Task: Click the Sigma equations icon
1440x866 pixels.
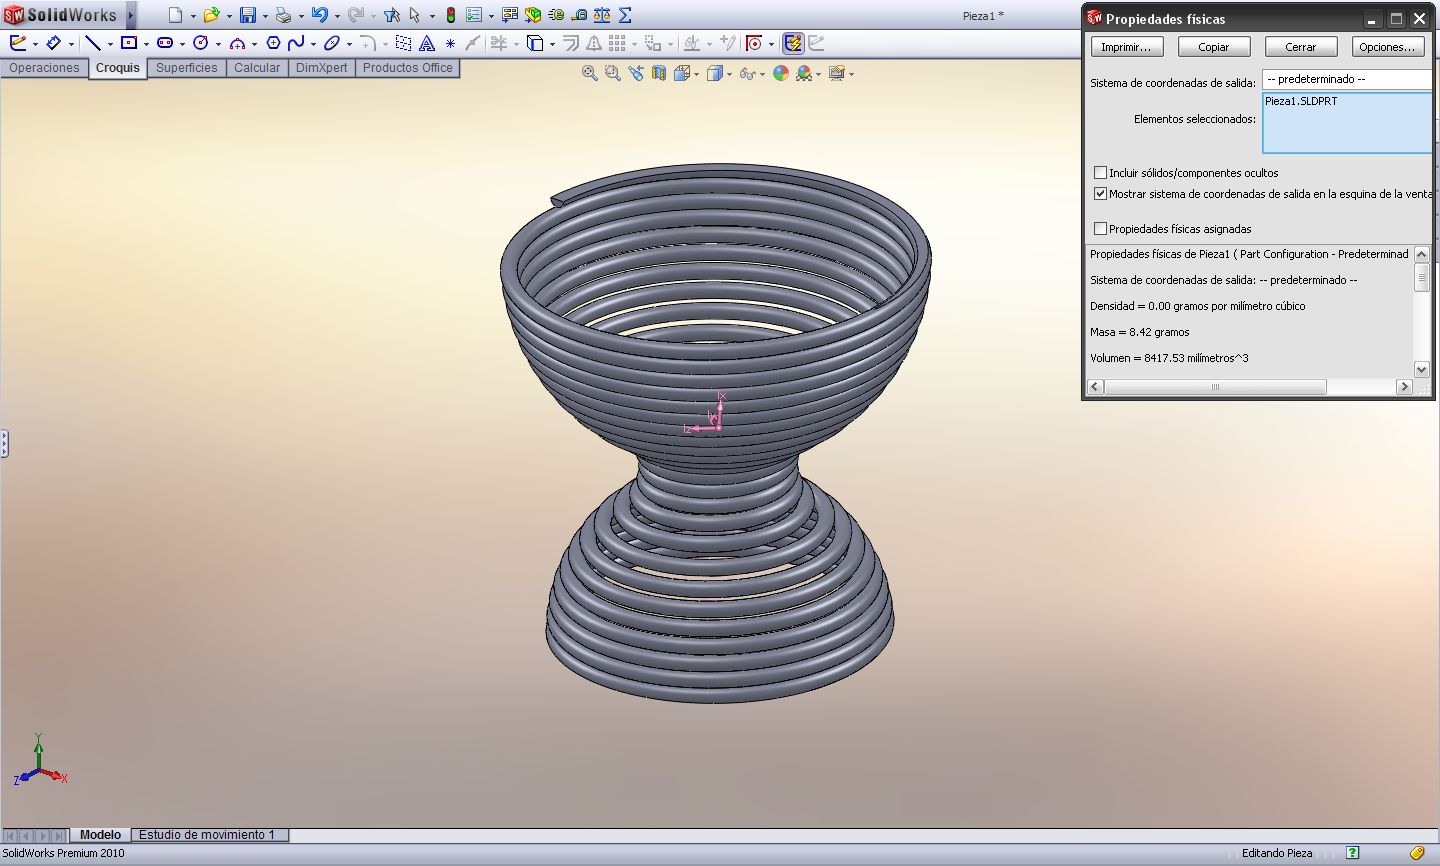Action: (x=625, y=15)
